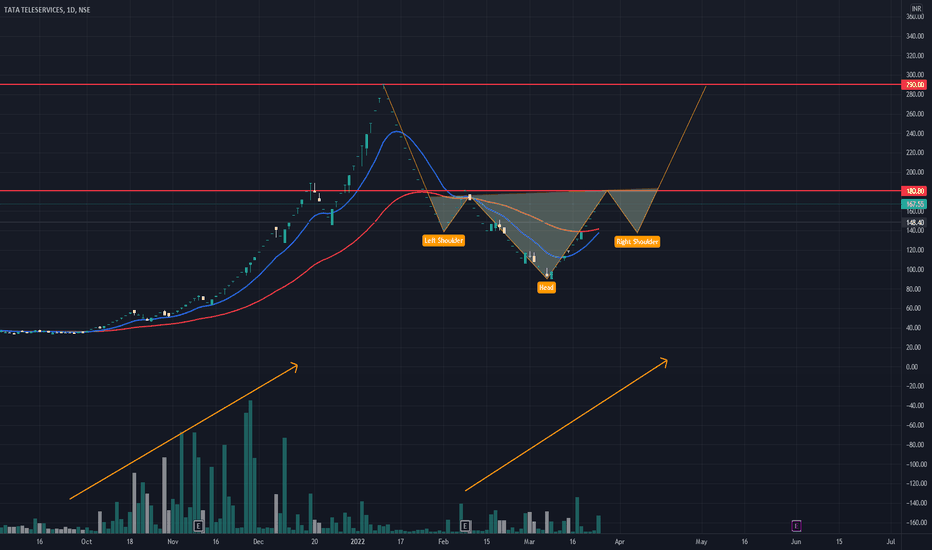
Task: Click the 340.00 price axis value
Action: click(x=915, y=36)
